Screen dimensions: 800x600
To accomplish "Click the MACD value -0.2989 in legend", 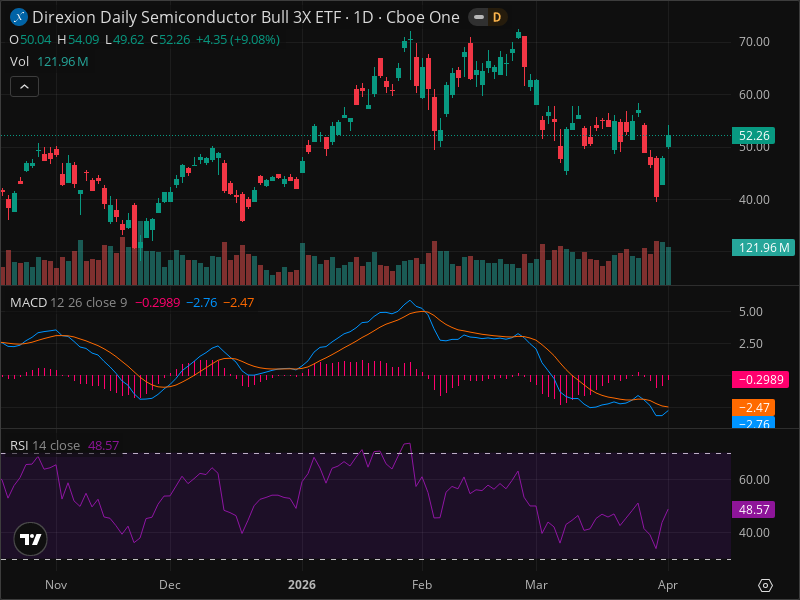I will (x=158, y=303).
